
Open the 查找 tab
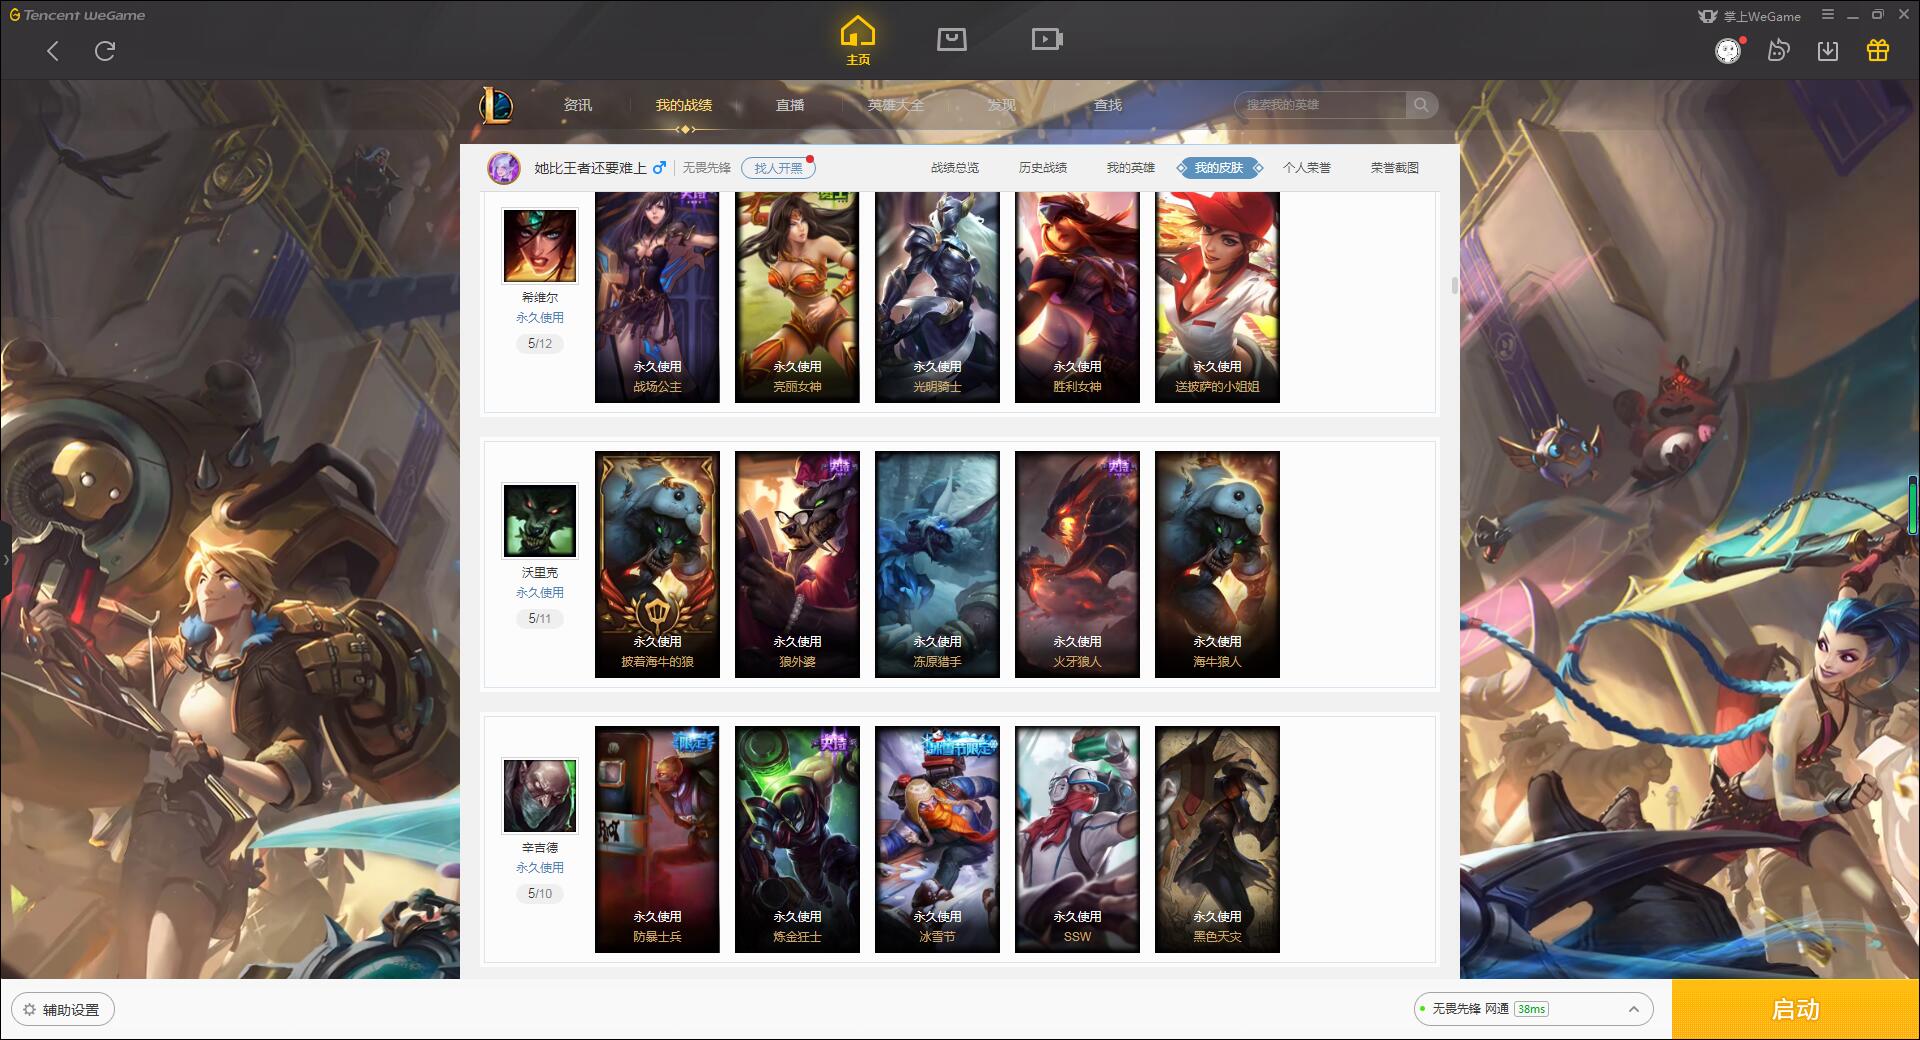pyautogui.click(x=1108, y=105)
